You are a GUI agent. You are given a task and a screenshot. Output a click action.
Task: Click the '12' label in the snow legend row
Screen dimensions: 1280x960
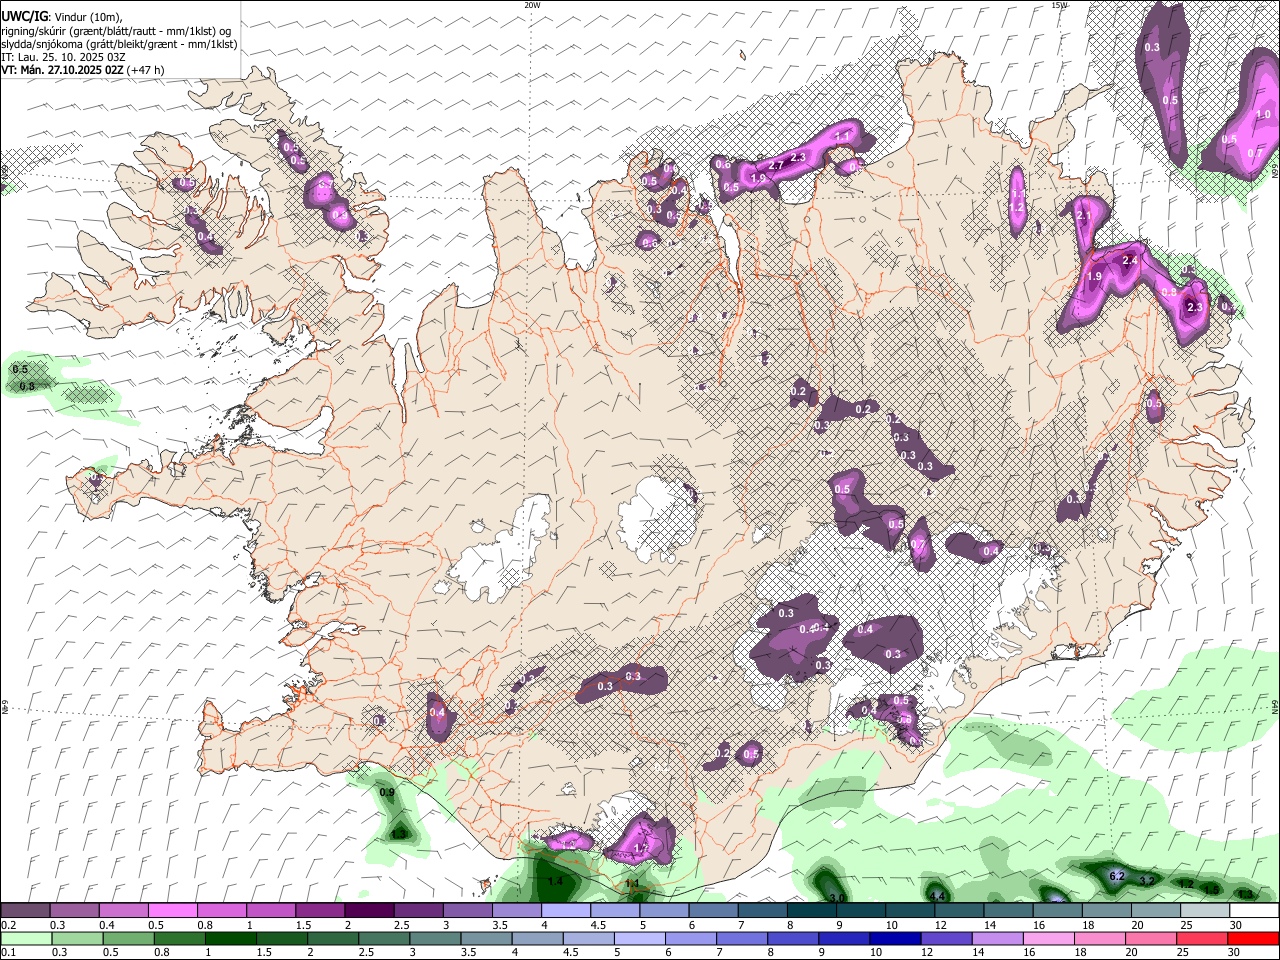(939, 925)
